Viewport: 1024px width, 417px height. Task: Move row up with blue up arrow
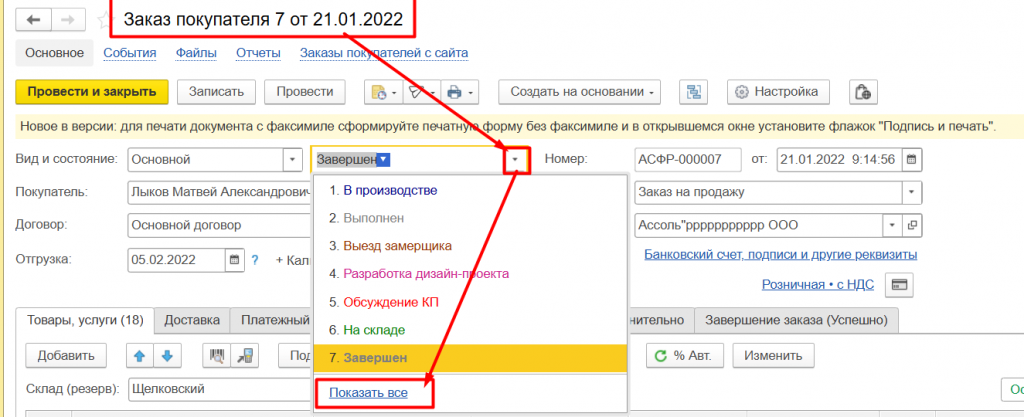pos(140,356)
